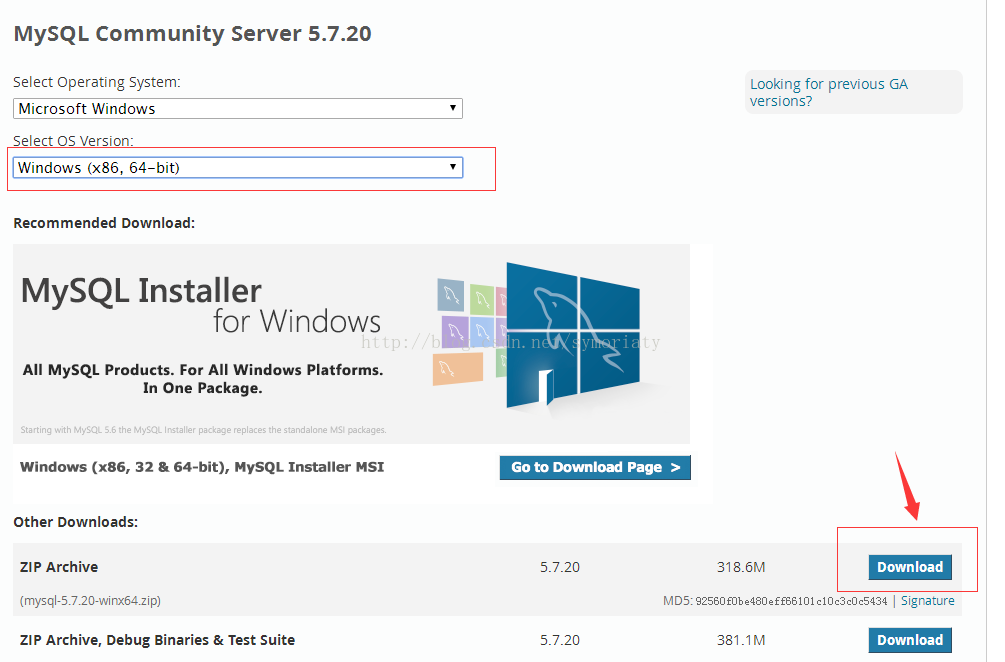This screenshot has height=662, width=1005.
Task: Open the Select OS Version dropdown
Action: (238, 167)
